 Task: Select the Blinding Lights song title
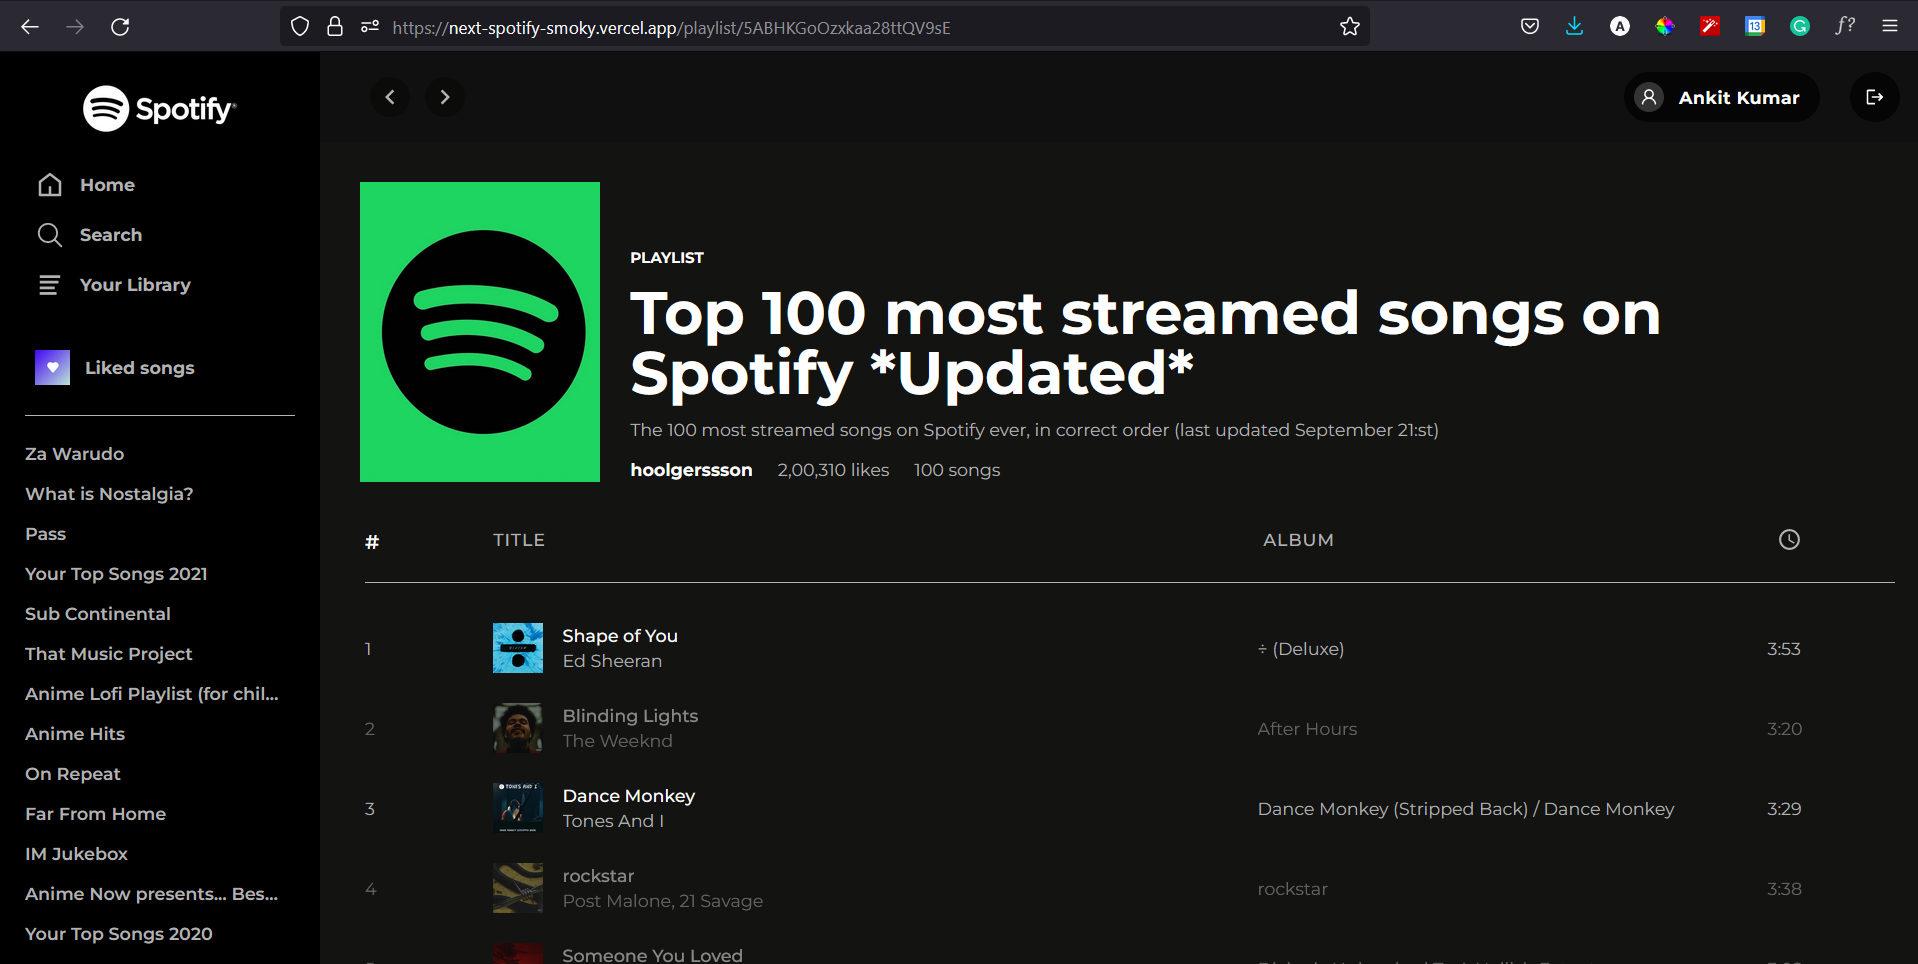[x=630, y=716]
